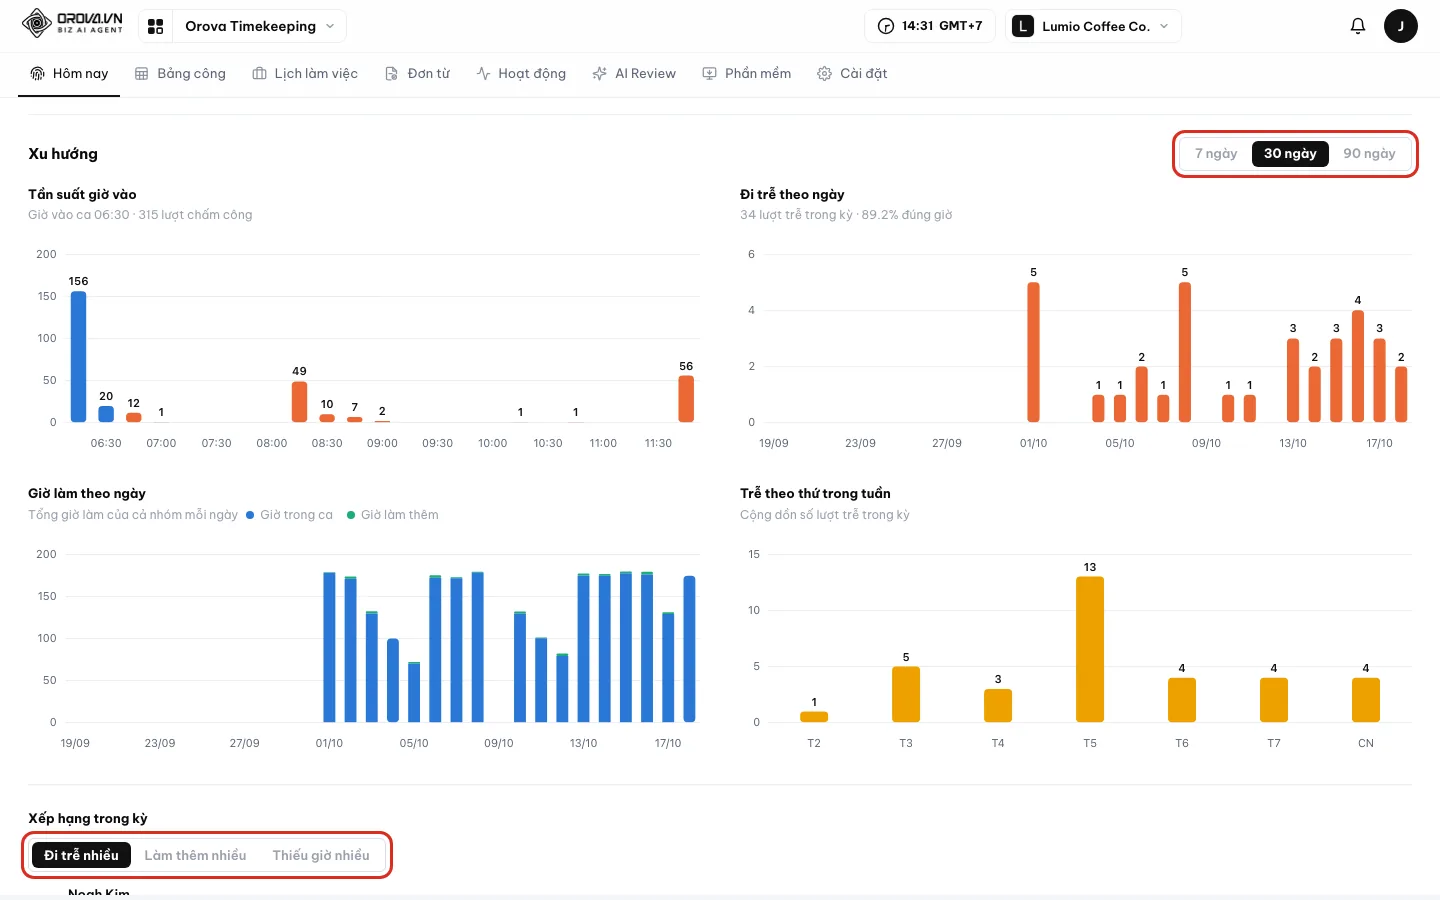Click the Xu hướng heading
This screenshot has height=900, width=1440.
(x=63, y=154)
